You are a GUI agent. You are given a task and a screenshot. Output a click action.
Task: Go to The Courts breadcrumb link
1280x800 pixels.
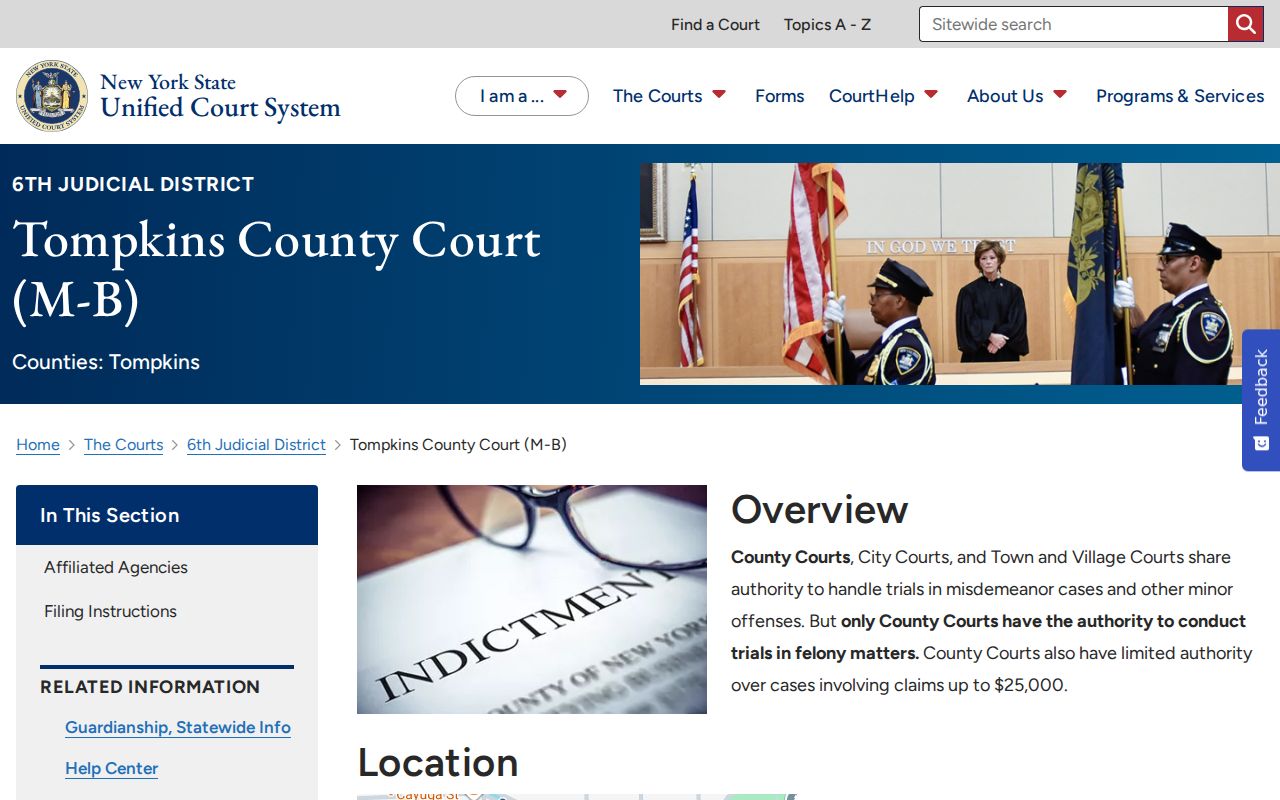(123, 445)
